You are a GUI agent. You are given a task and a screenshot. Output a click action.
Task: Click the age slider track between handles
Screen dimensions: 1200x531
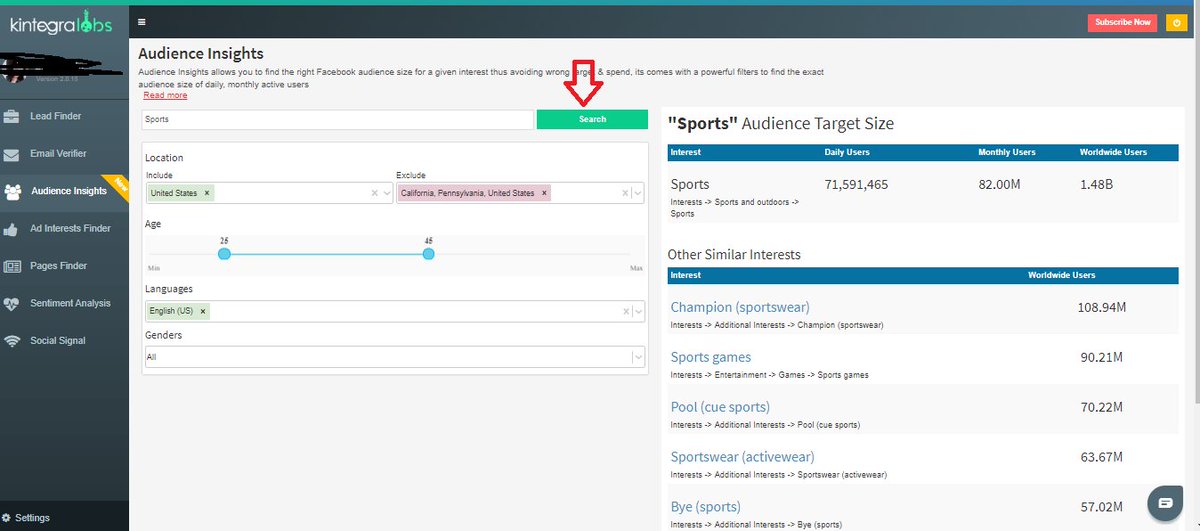click(327, 254)
